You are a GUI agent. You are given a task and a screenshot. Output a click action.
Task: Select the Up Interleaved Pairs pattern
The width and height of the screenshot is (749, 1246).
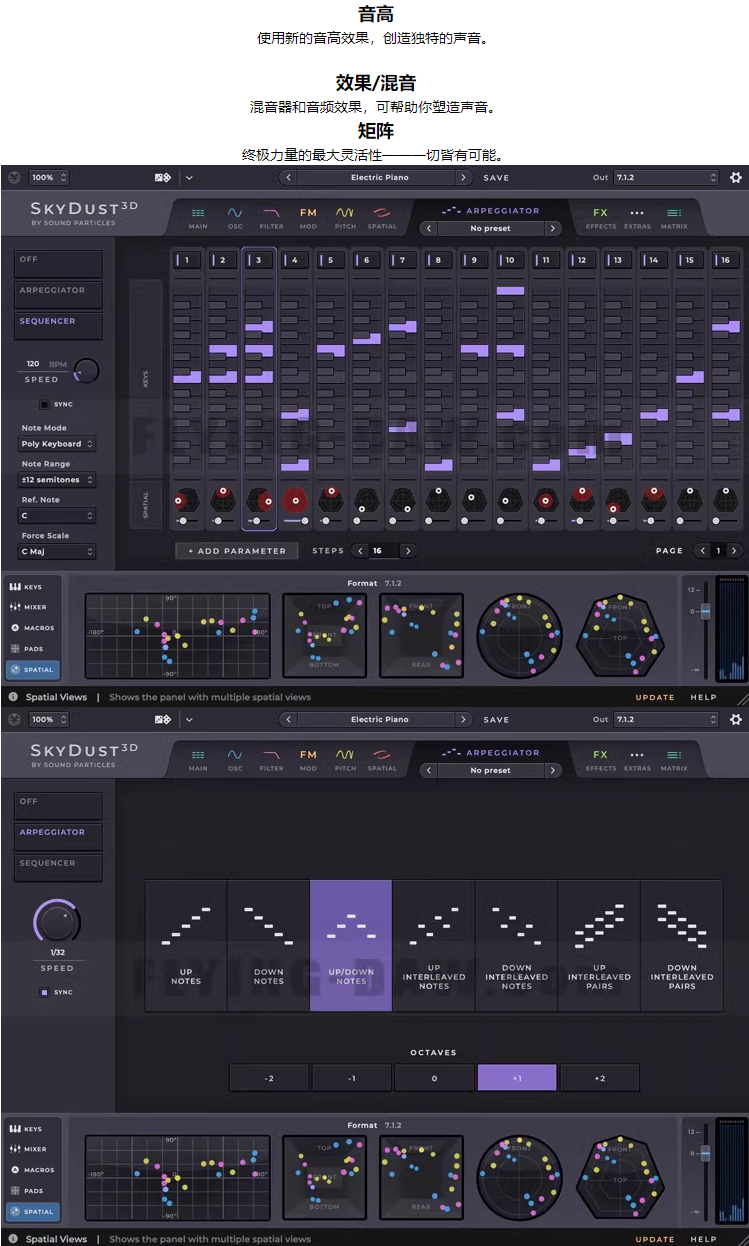pyautogui.click(x=599, y=946)
